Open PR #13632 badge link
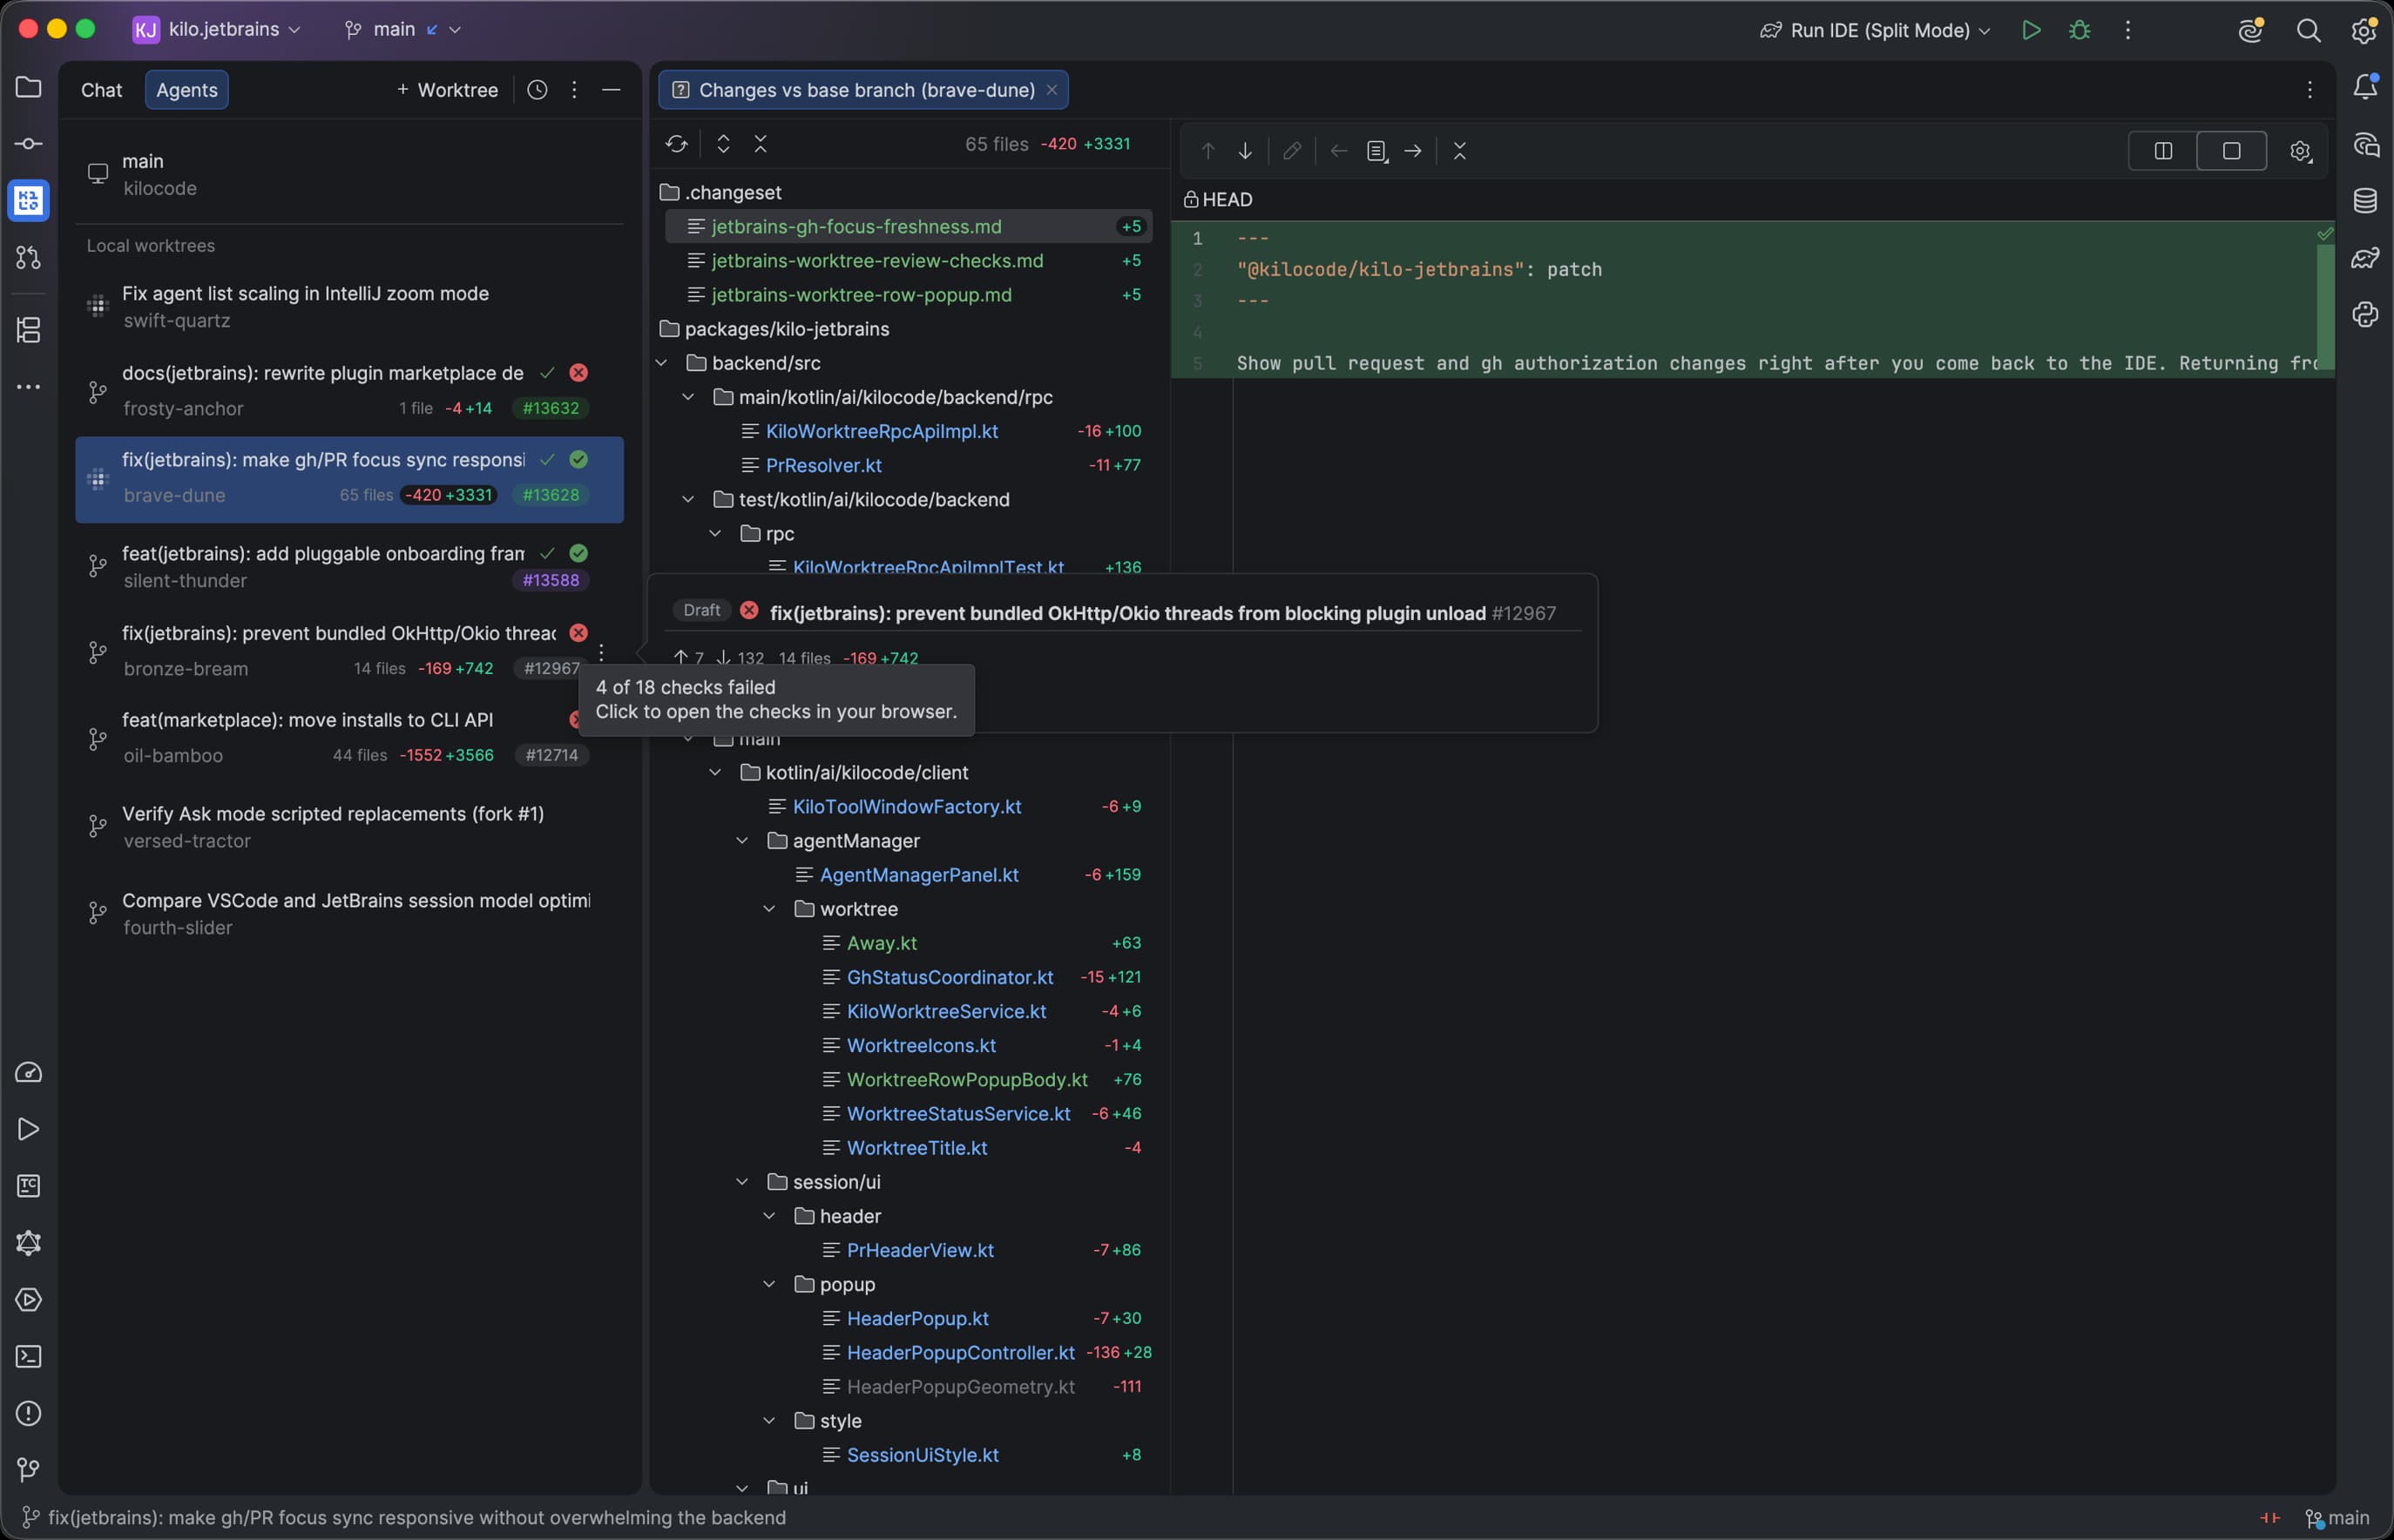The height and width of the screenshot is (1540, 2394). point(550,408)
